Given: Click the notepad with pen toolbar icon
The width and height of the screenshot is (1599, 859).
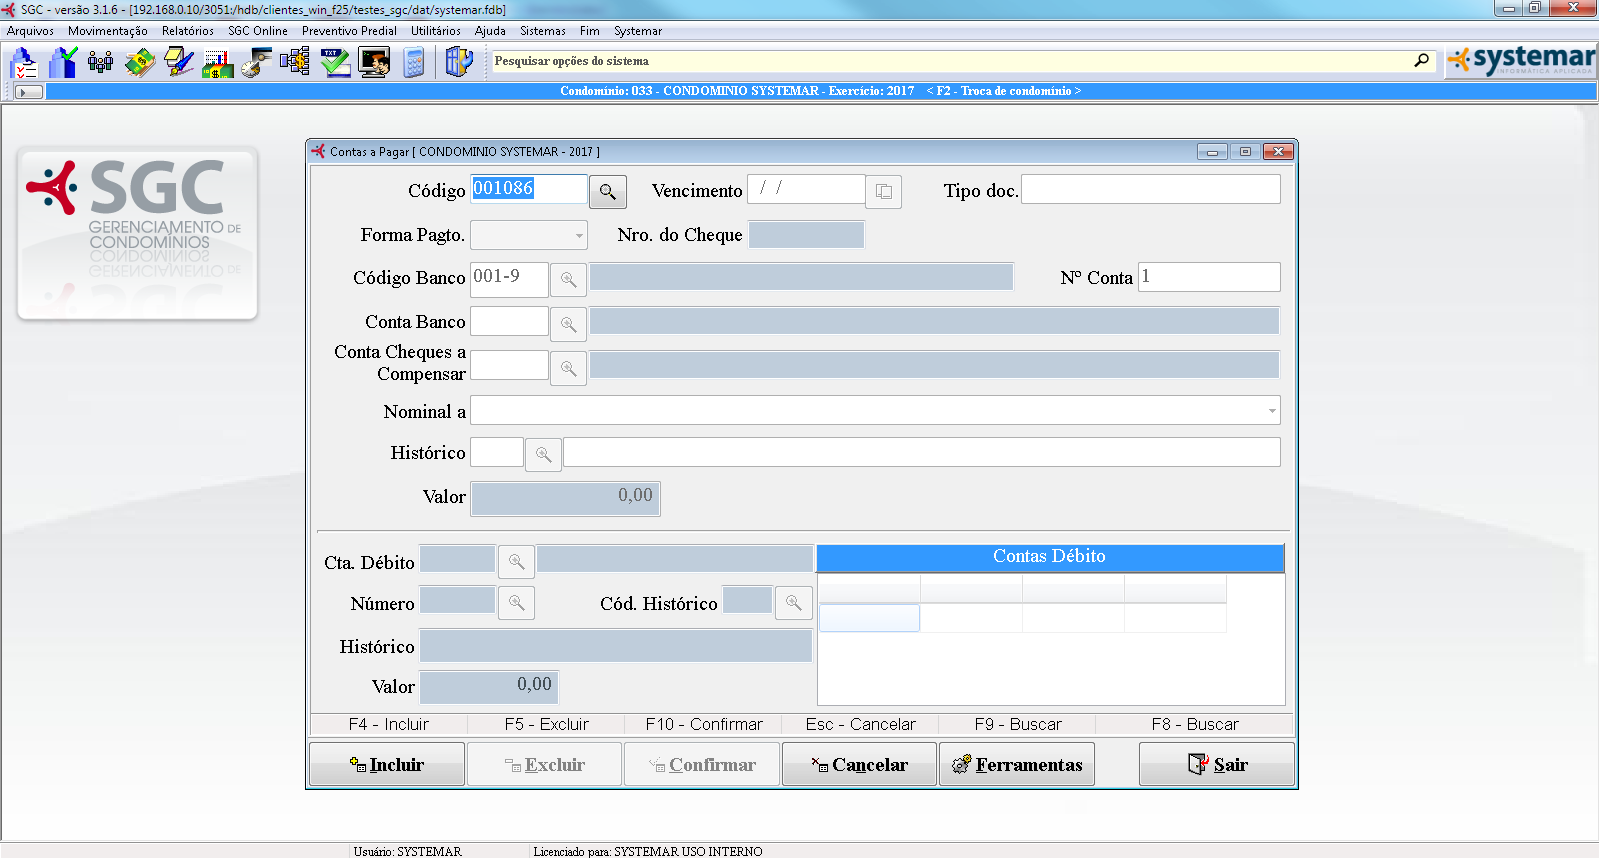Looking at the screenshot, I should 179,63.
